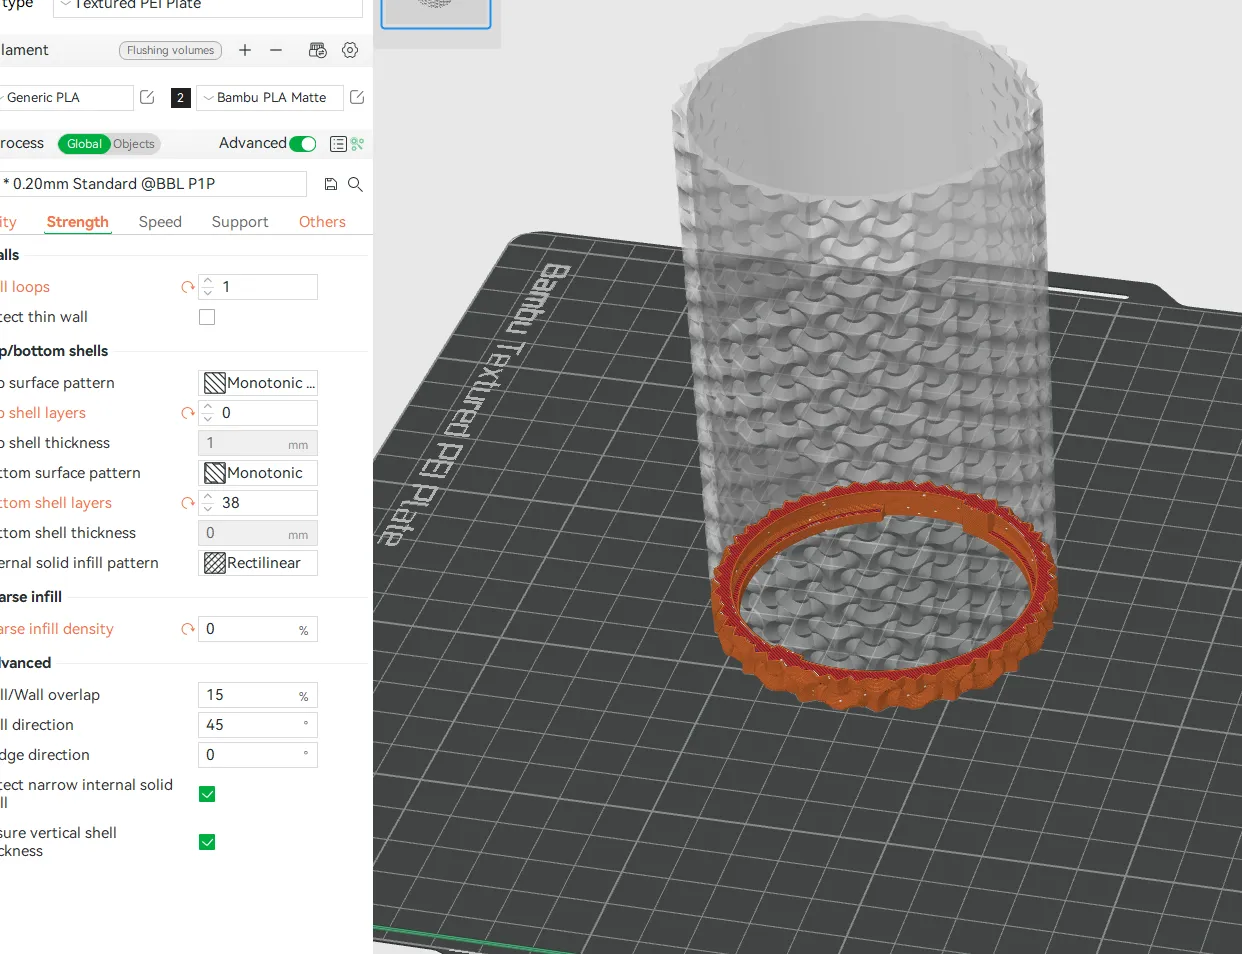
Task: Open Generic PLA filament dropdown
Action: click(65, 97)
